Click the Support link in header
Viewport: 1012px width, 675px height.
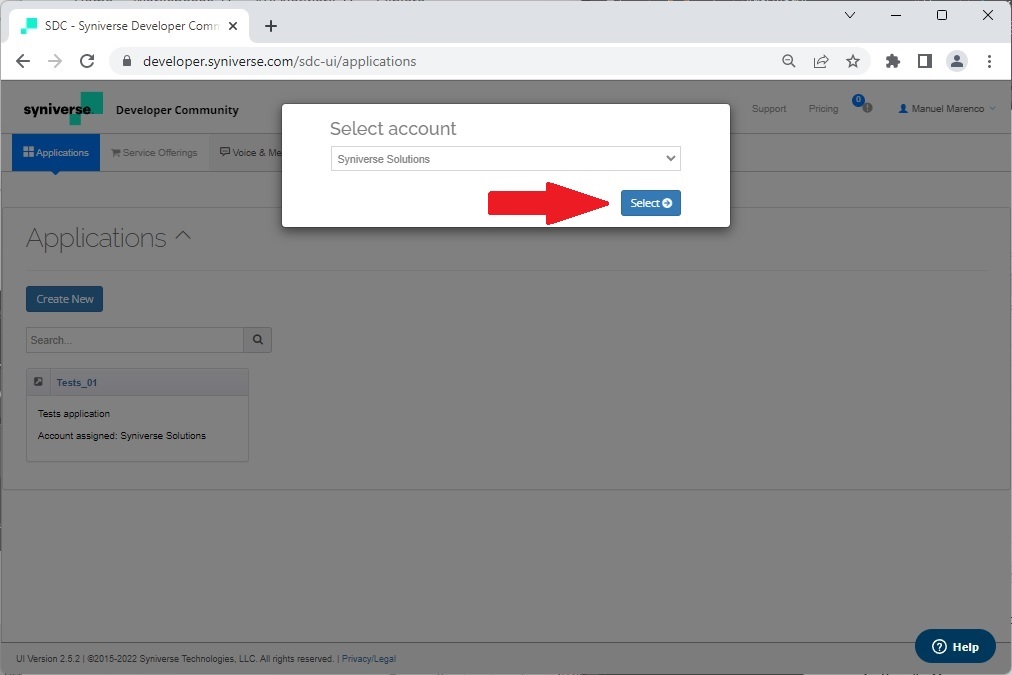pos(769,108)
